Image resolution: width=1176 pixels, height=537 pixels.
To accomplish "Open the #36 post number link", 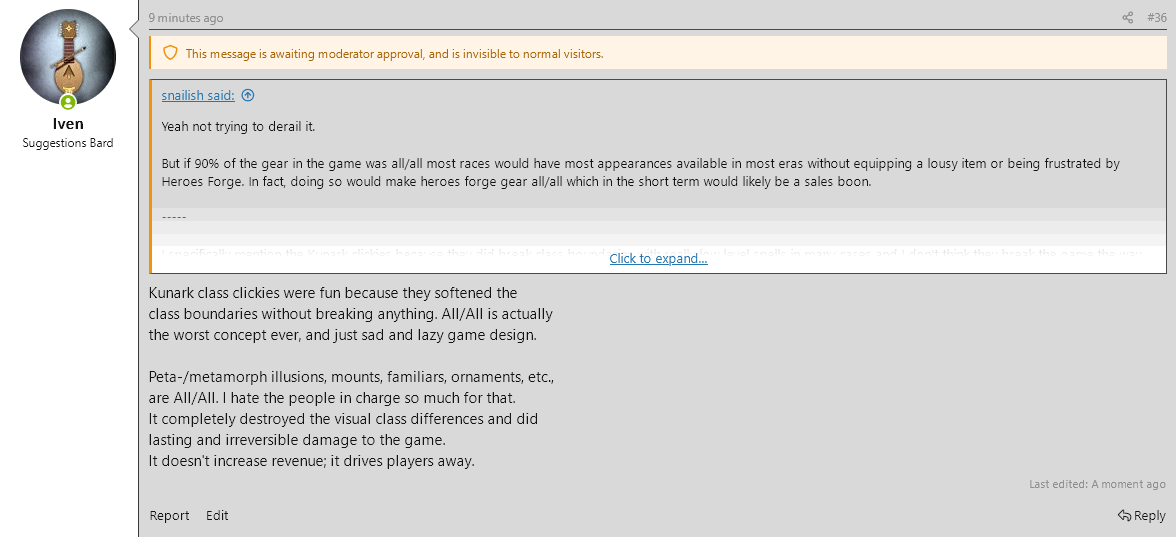I will (x=1156, y=18).
